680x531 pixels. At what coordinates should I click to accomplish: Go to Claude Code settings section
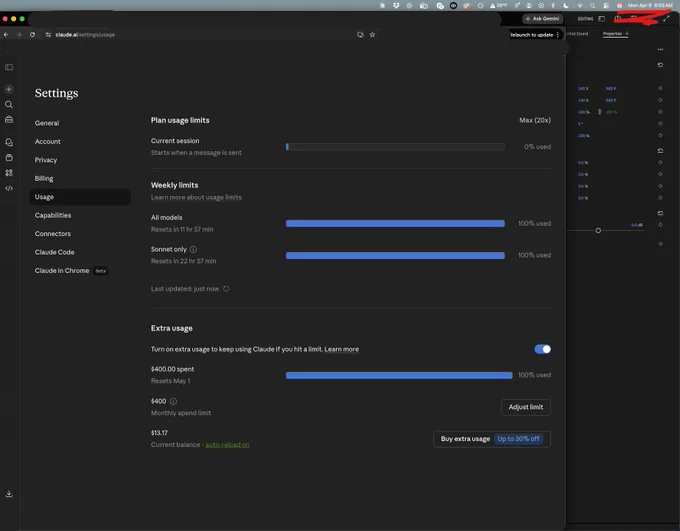(55, 252)
